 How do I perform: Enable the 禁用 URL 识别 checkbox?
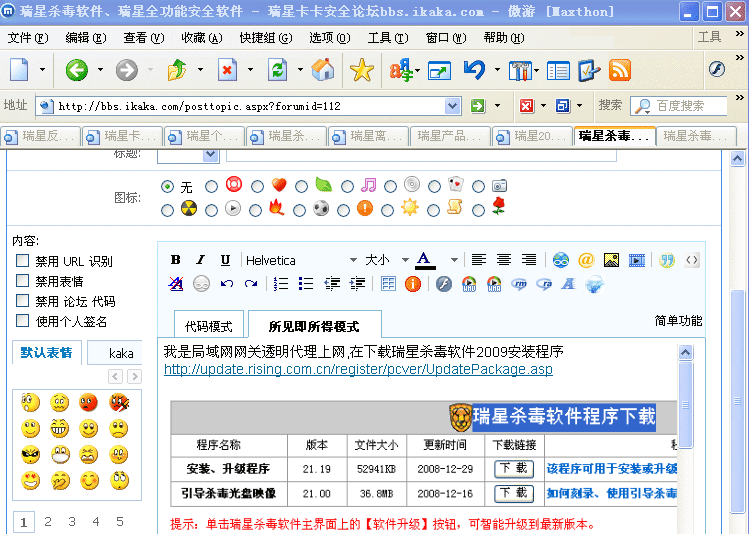[22, 261]
